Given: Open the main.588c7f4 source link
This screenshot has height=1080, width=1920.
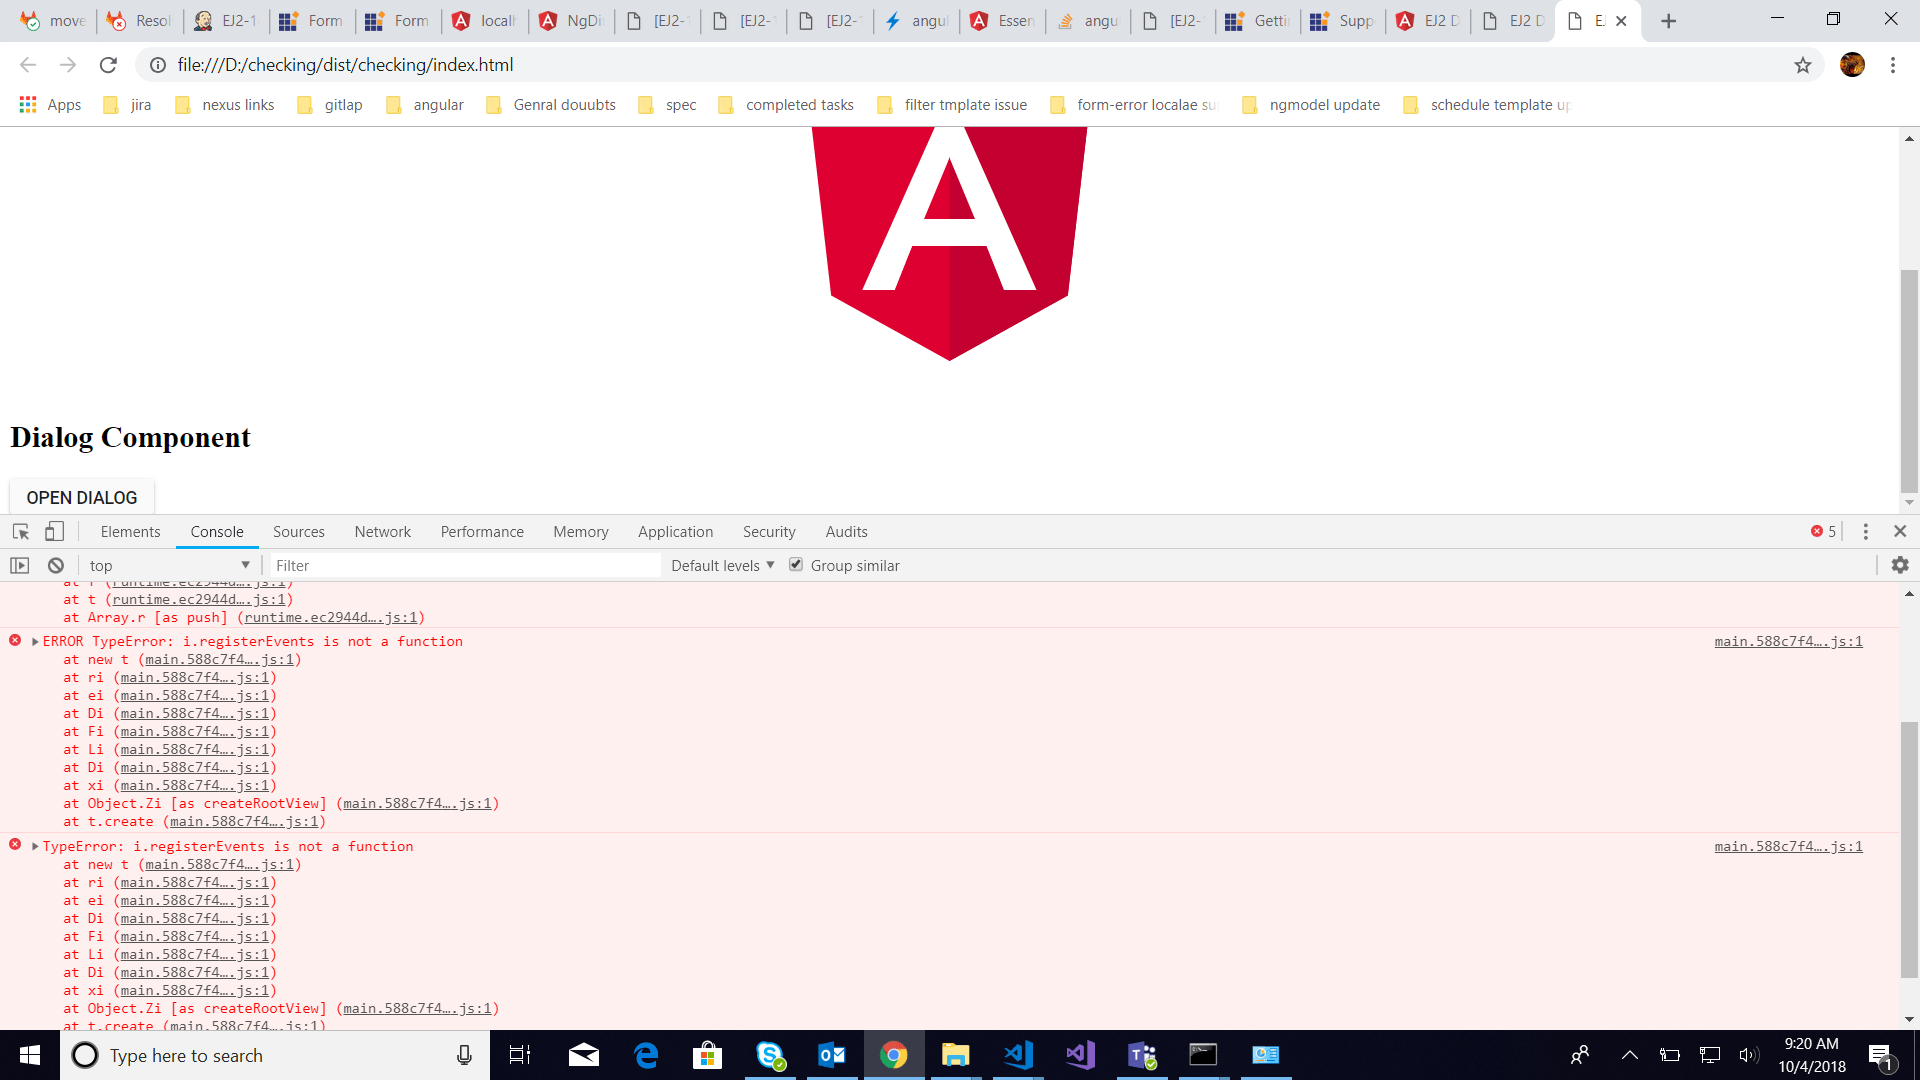Looking at the screenshot, I should tap(1788, 641).
